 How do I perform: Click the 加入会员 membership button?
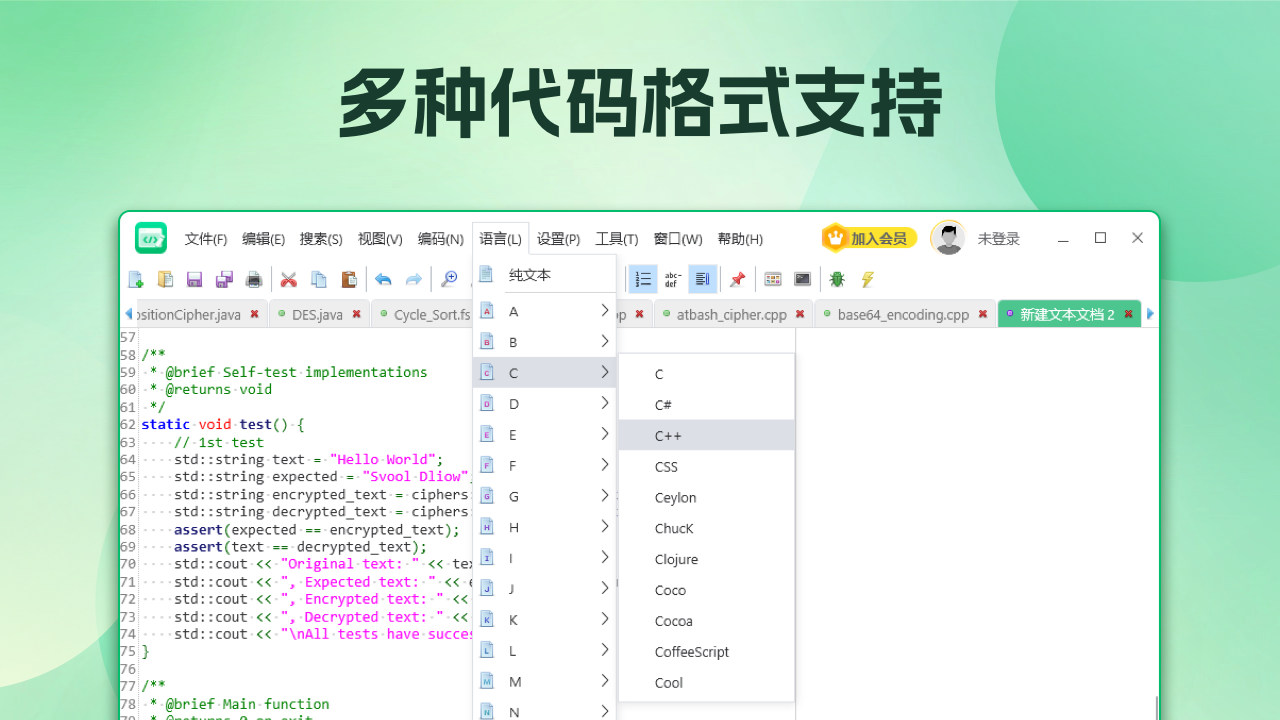point(869,238)
